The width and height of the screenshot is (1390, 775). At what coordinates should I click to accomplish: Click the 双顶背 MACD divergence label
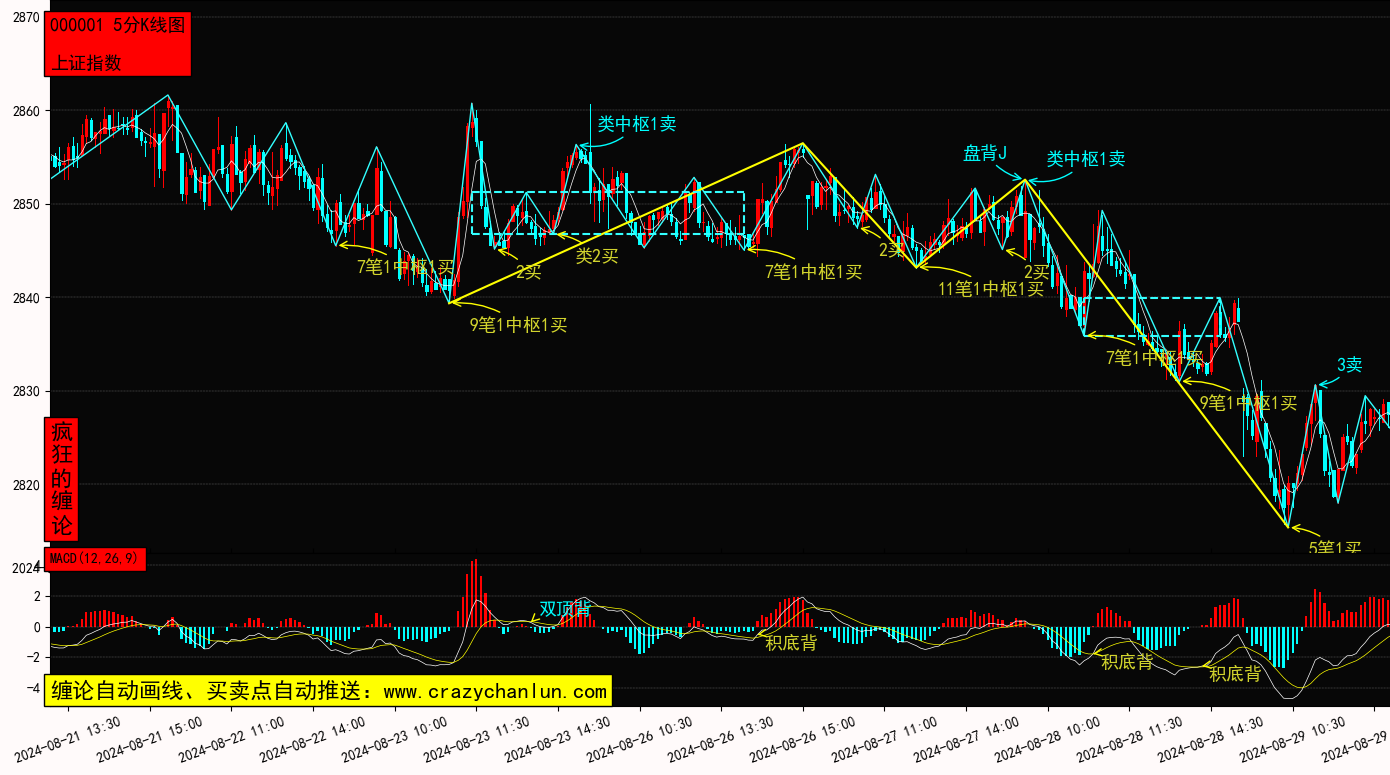(565, 609)
